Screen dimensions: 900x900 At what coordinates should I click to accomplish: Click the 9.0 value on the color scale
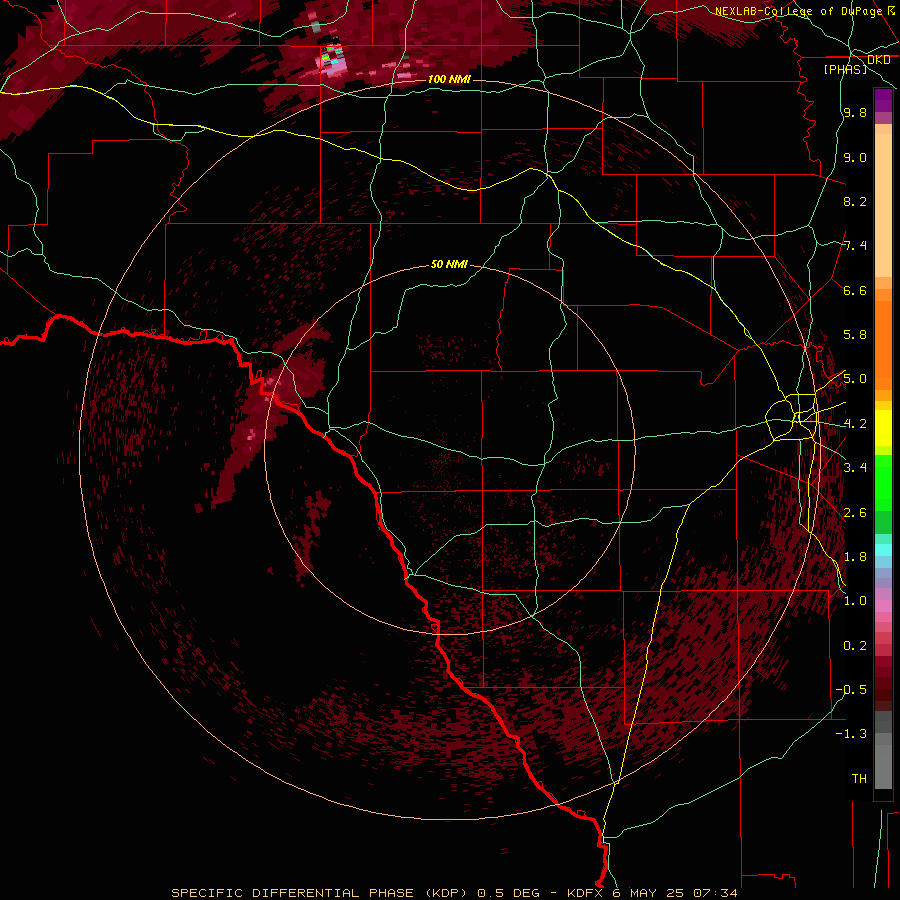[x=855, y=157]
